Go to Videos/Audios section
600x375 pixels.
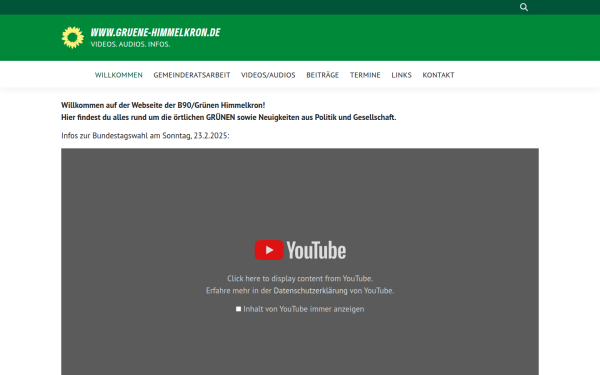[x=268, y=75]
